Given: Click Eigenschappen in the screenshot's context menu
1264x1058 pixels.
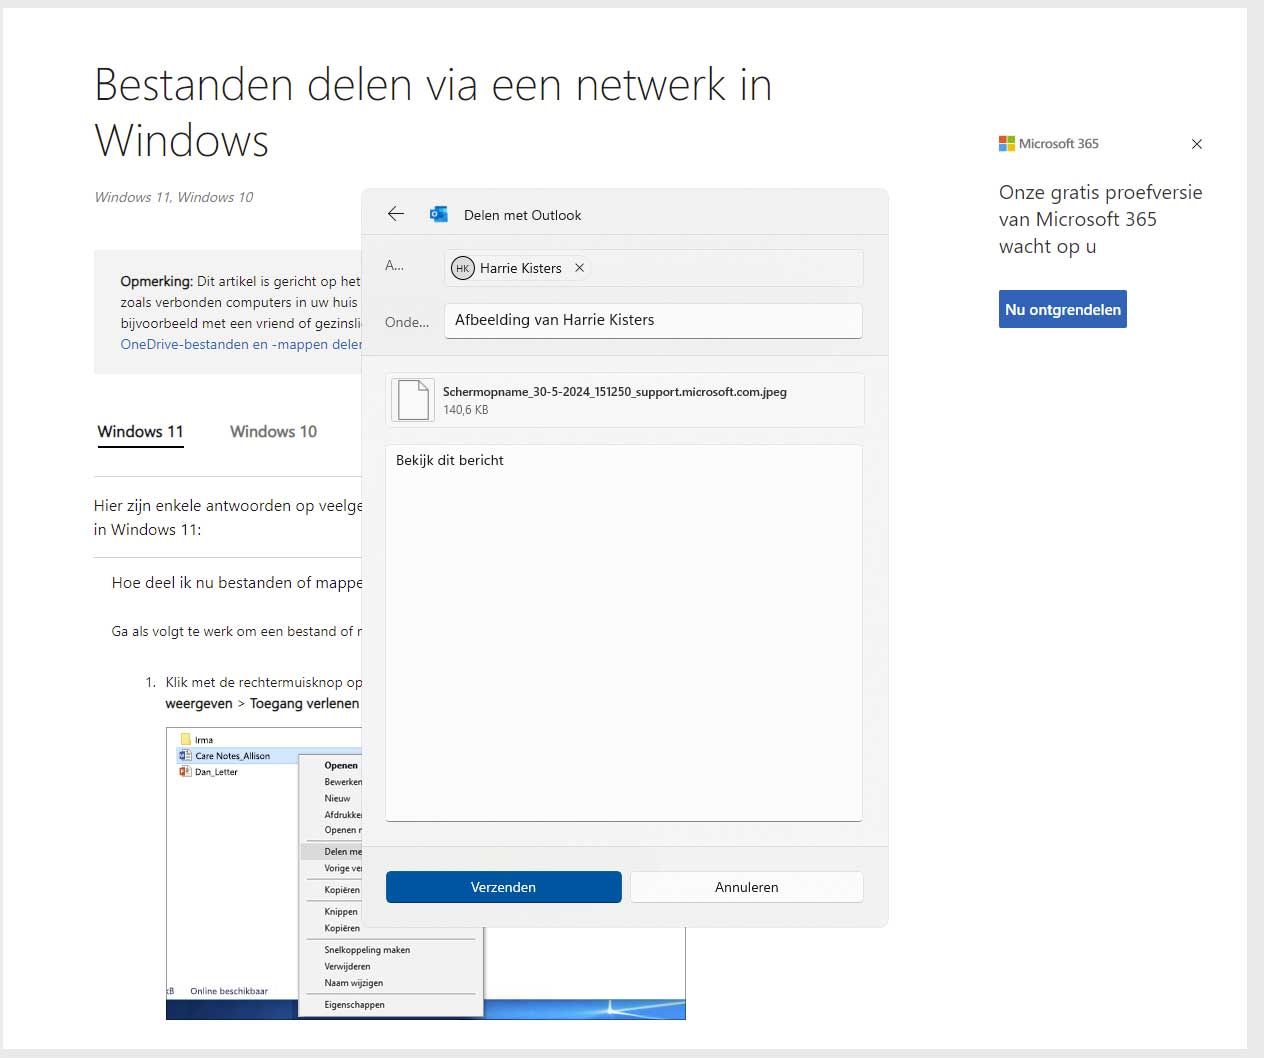Looking at the screenshot, I should point(354,1005).
